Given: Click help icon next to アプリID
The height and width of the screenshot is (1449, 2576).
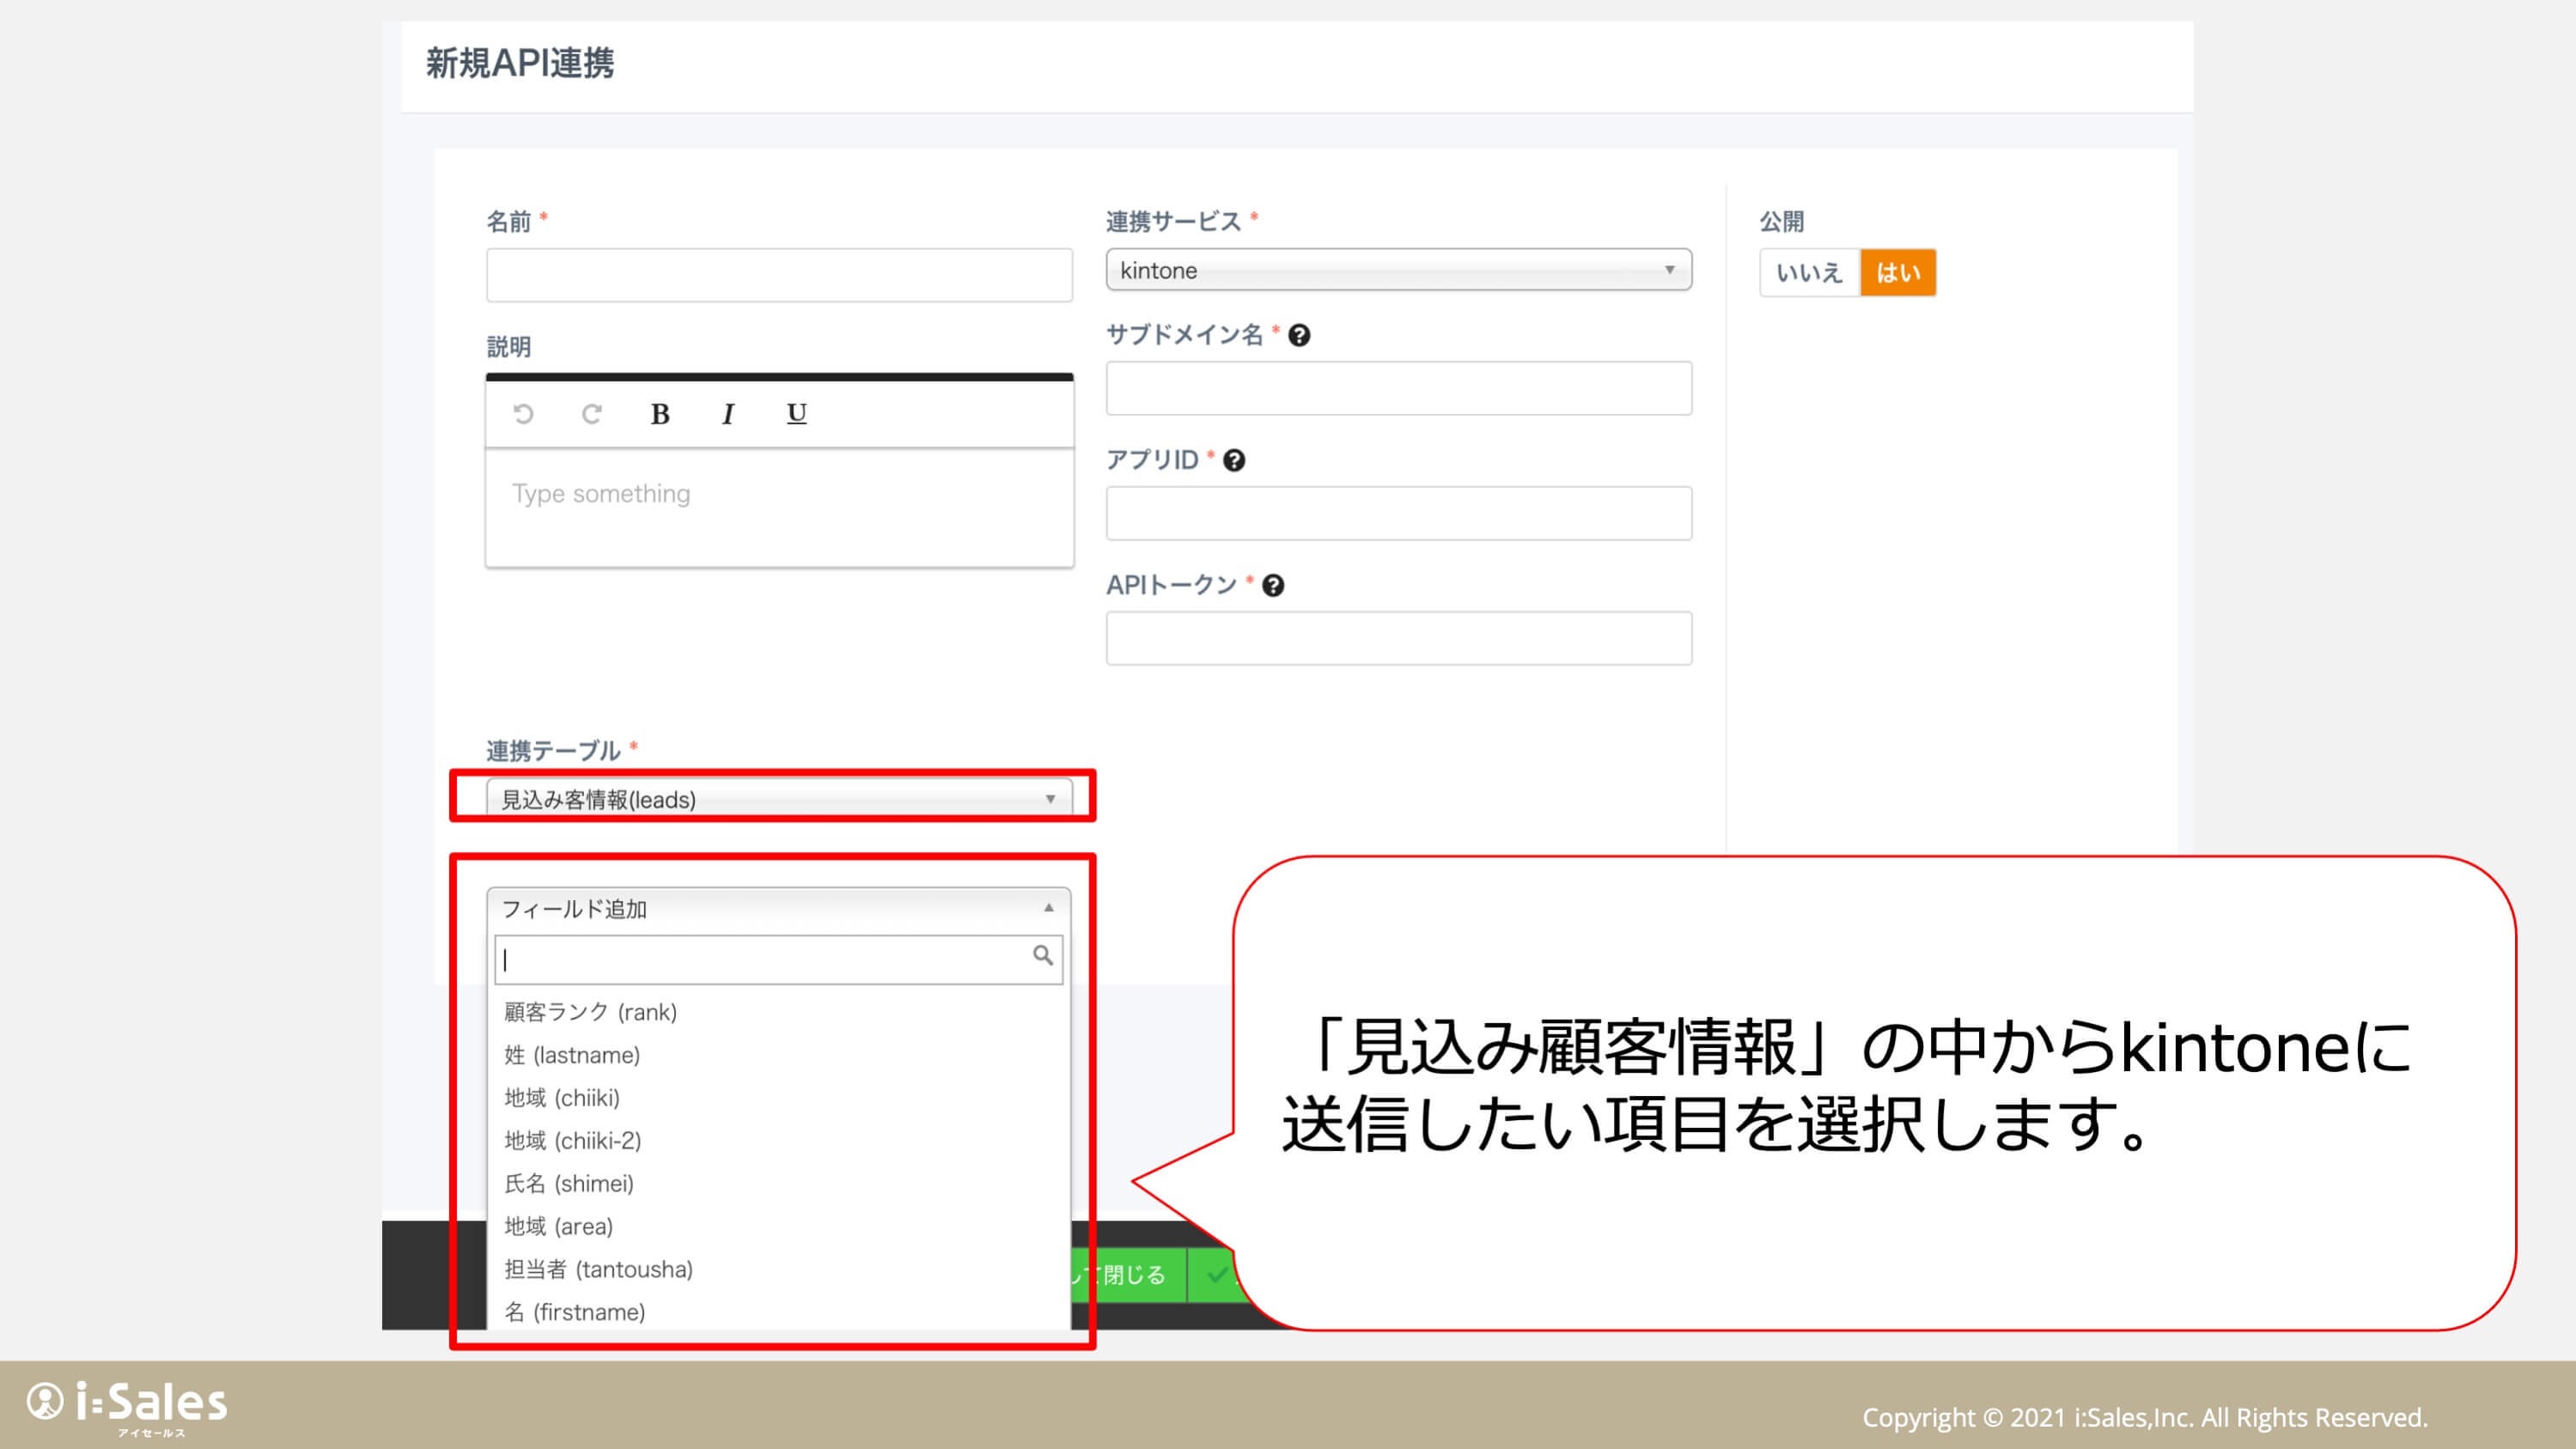Looking at the screenshot, I should pyautogui.click(x=1234, y=461).
